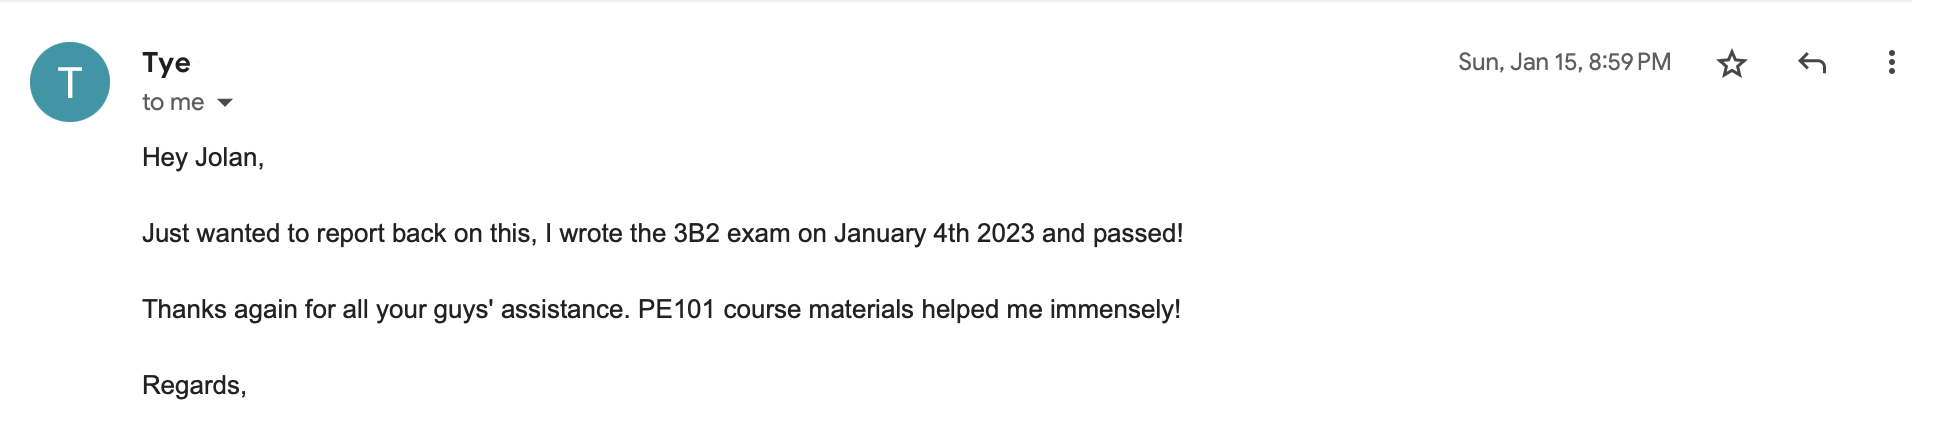This screenshot has width=1954, height=448.
Task: Click the Sun, Jan 15 timestamp
Action: click(1564, 62)
